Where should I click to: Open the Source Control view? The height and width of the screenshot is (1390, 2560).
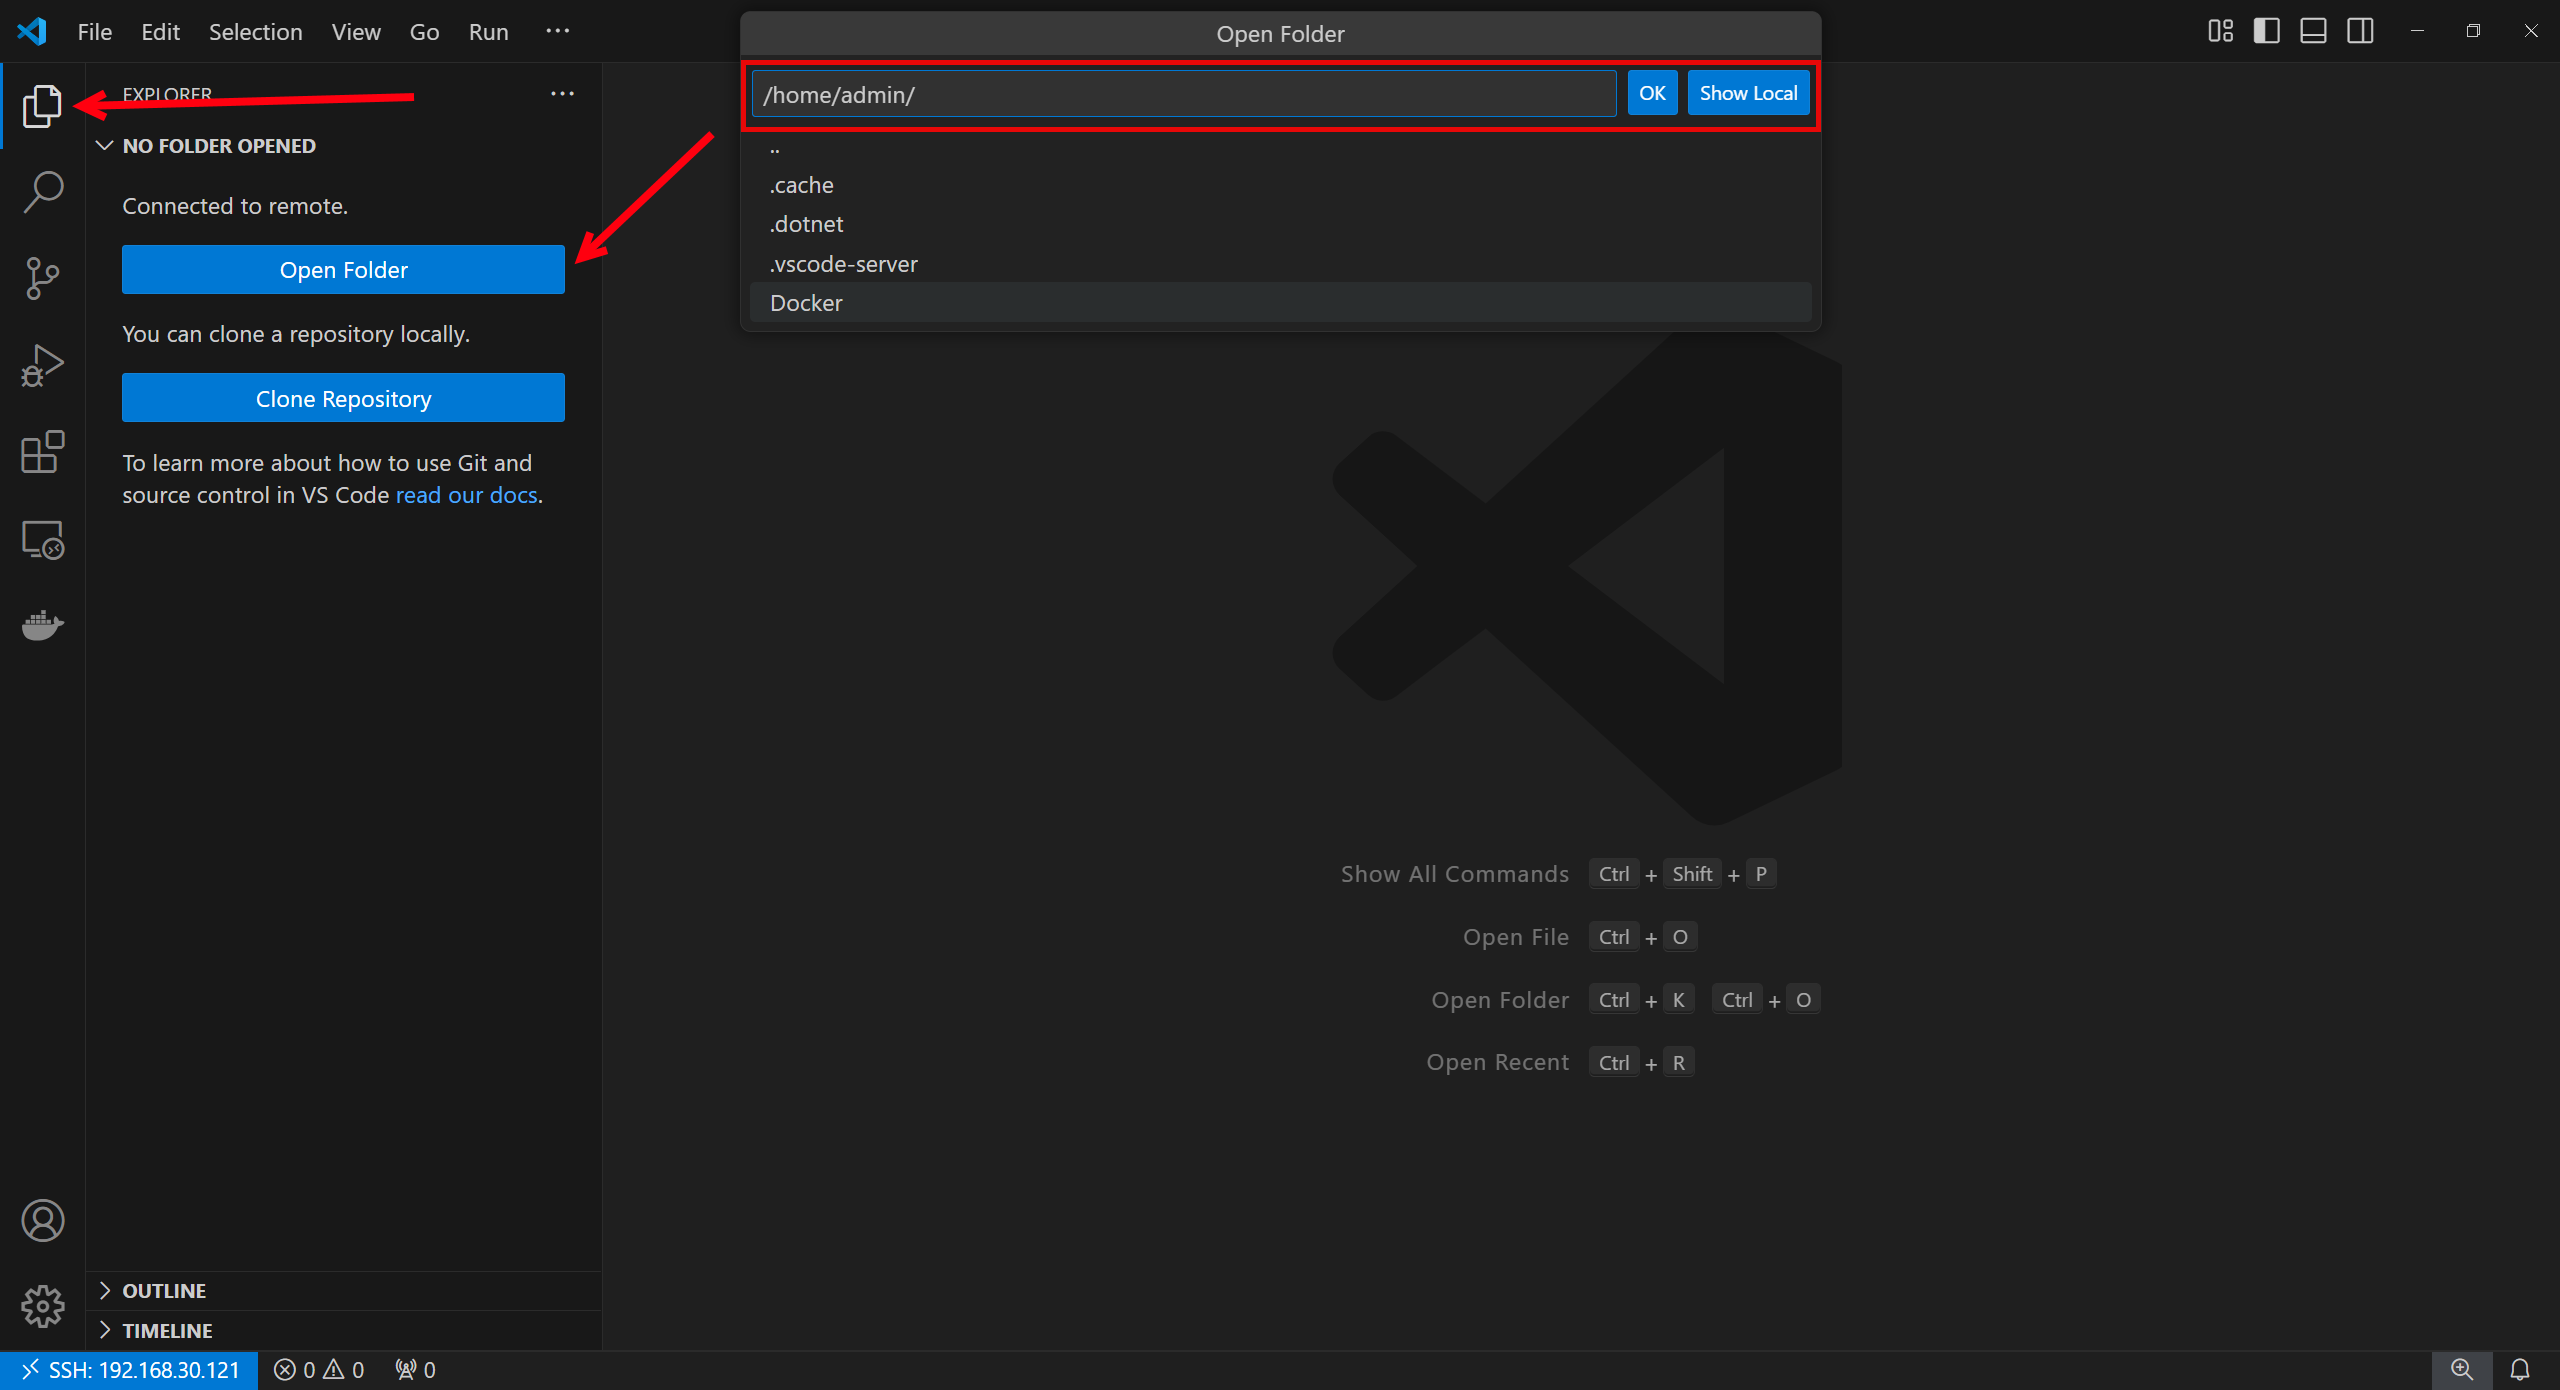click(x=43, y=278)
